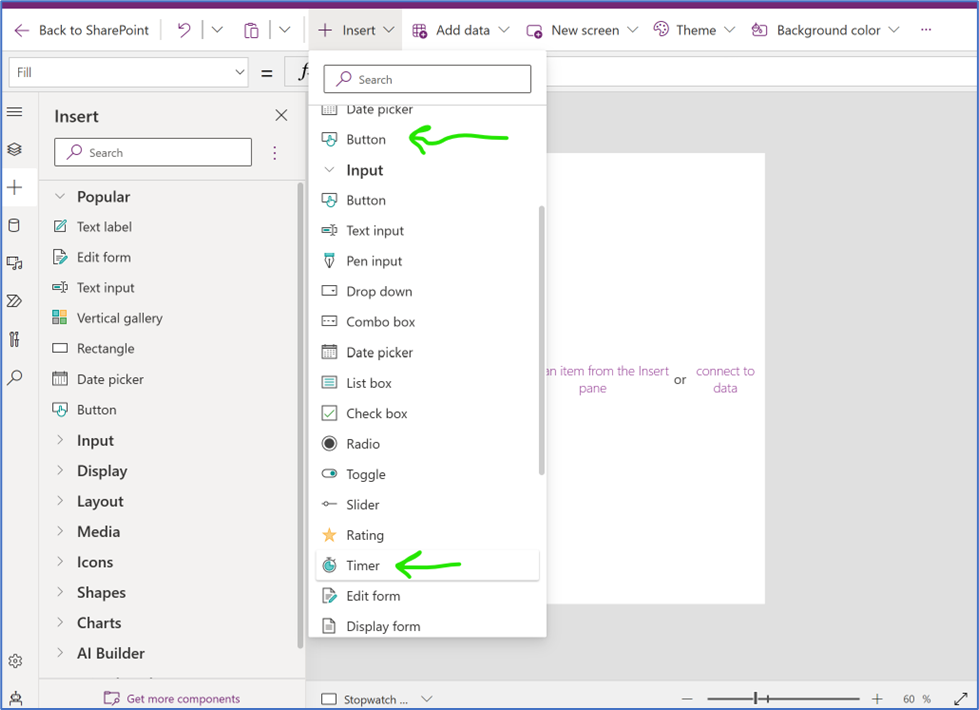
Task: Select the plus Insert icon in the left rail
Action: point(14,187)
